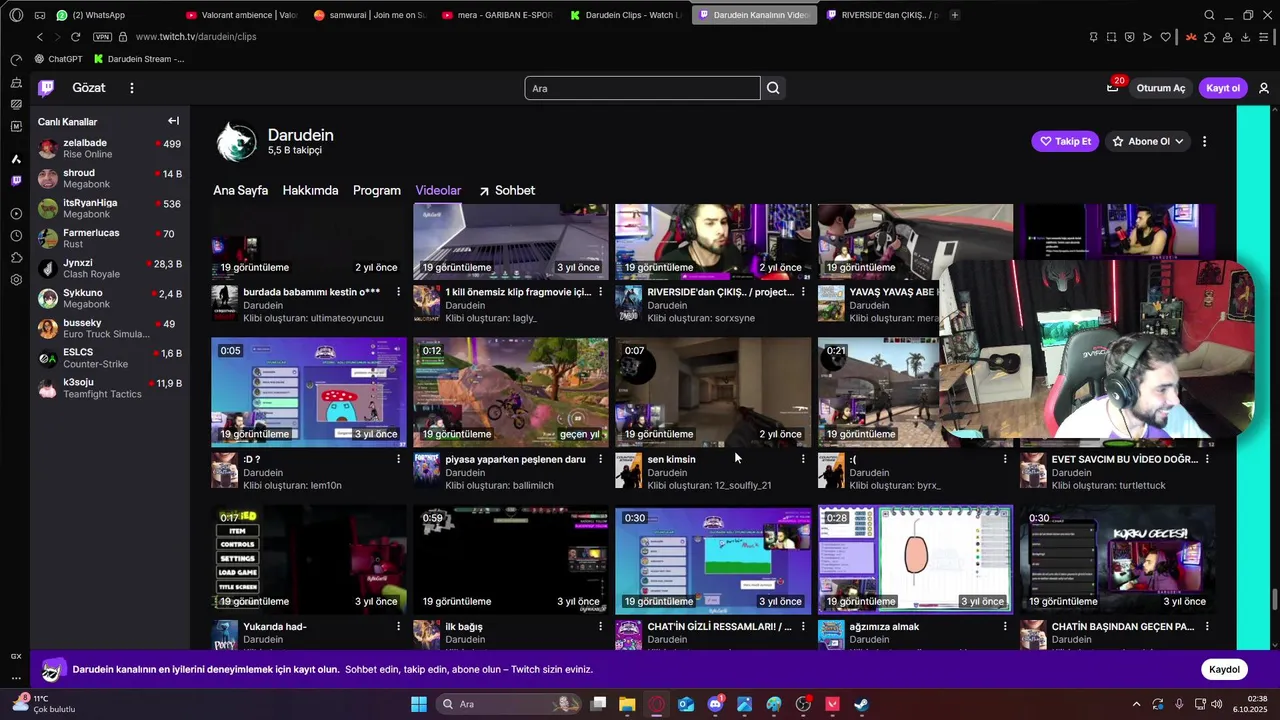Open options for 'burdada babamımı kestin' clip
Image resolution: width=1280 pixels, height=720 pixels.
click(x=398, y=292)
